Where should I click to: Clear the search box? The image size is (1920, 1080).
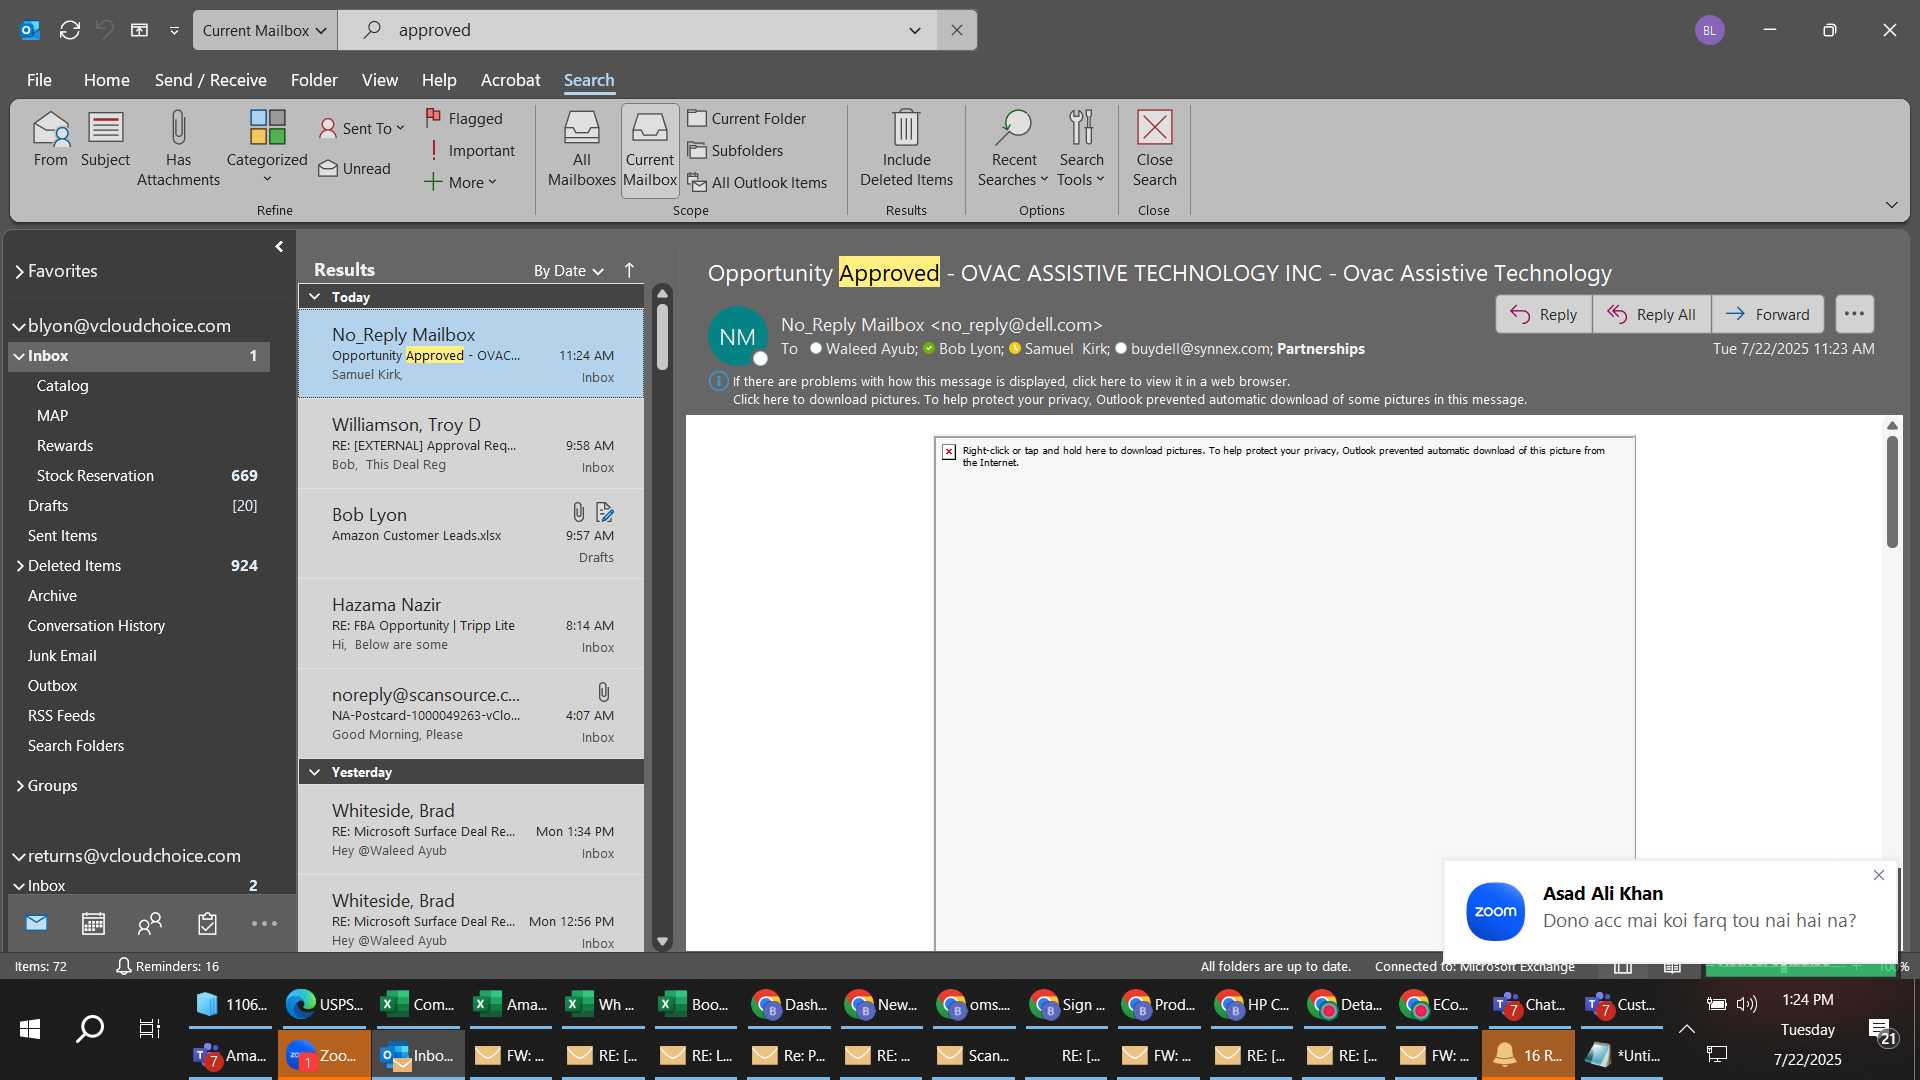[957, 30]
